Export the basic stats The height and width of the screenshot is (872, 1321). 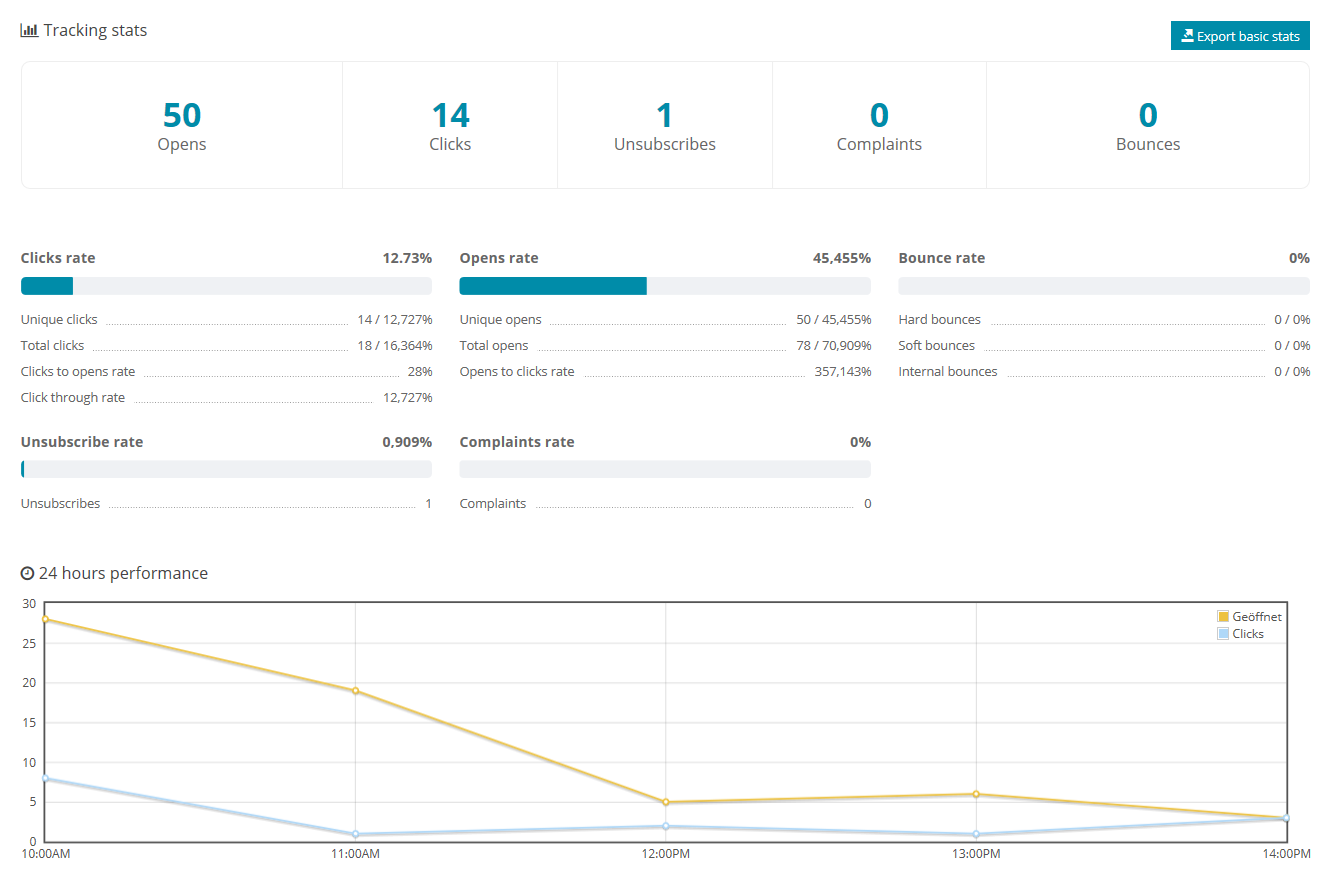tap(1239, 36)
